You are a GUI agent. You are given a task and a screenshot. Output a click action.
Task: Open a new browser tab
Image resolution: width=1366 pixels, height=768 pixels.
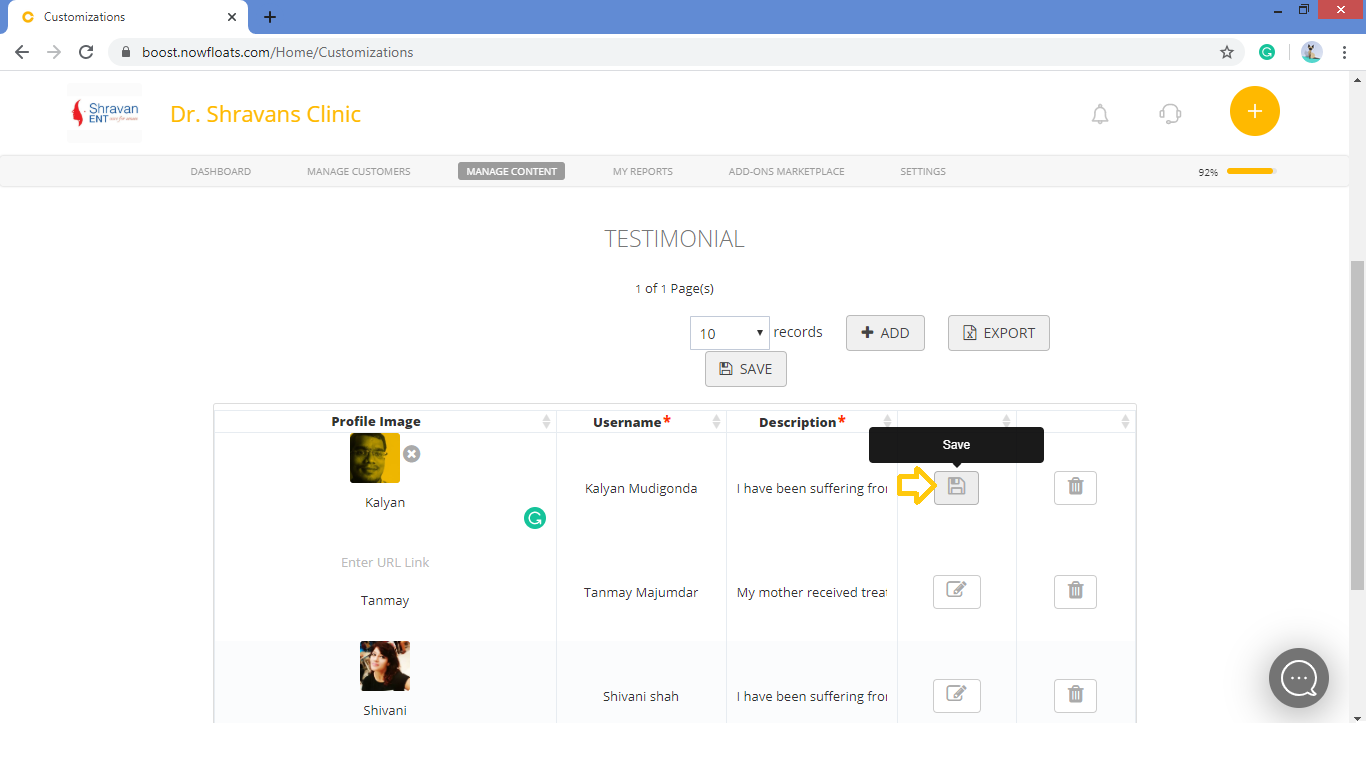(x=270, y=17)
